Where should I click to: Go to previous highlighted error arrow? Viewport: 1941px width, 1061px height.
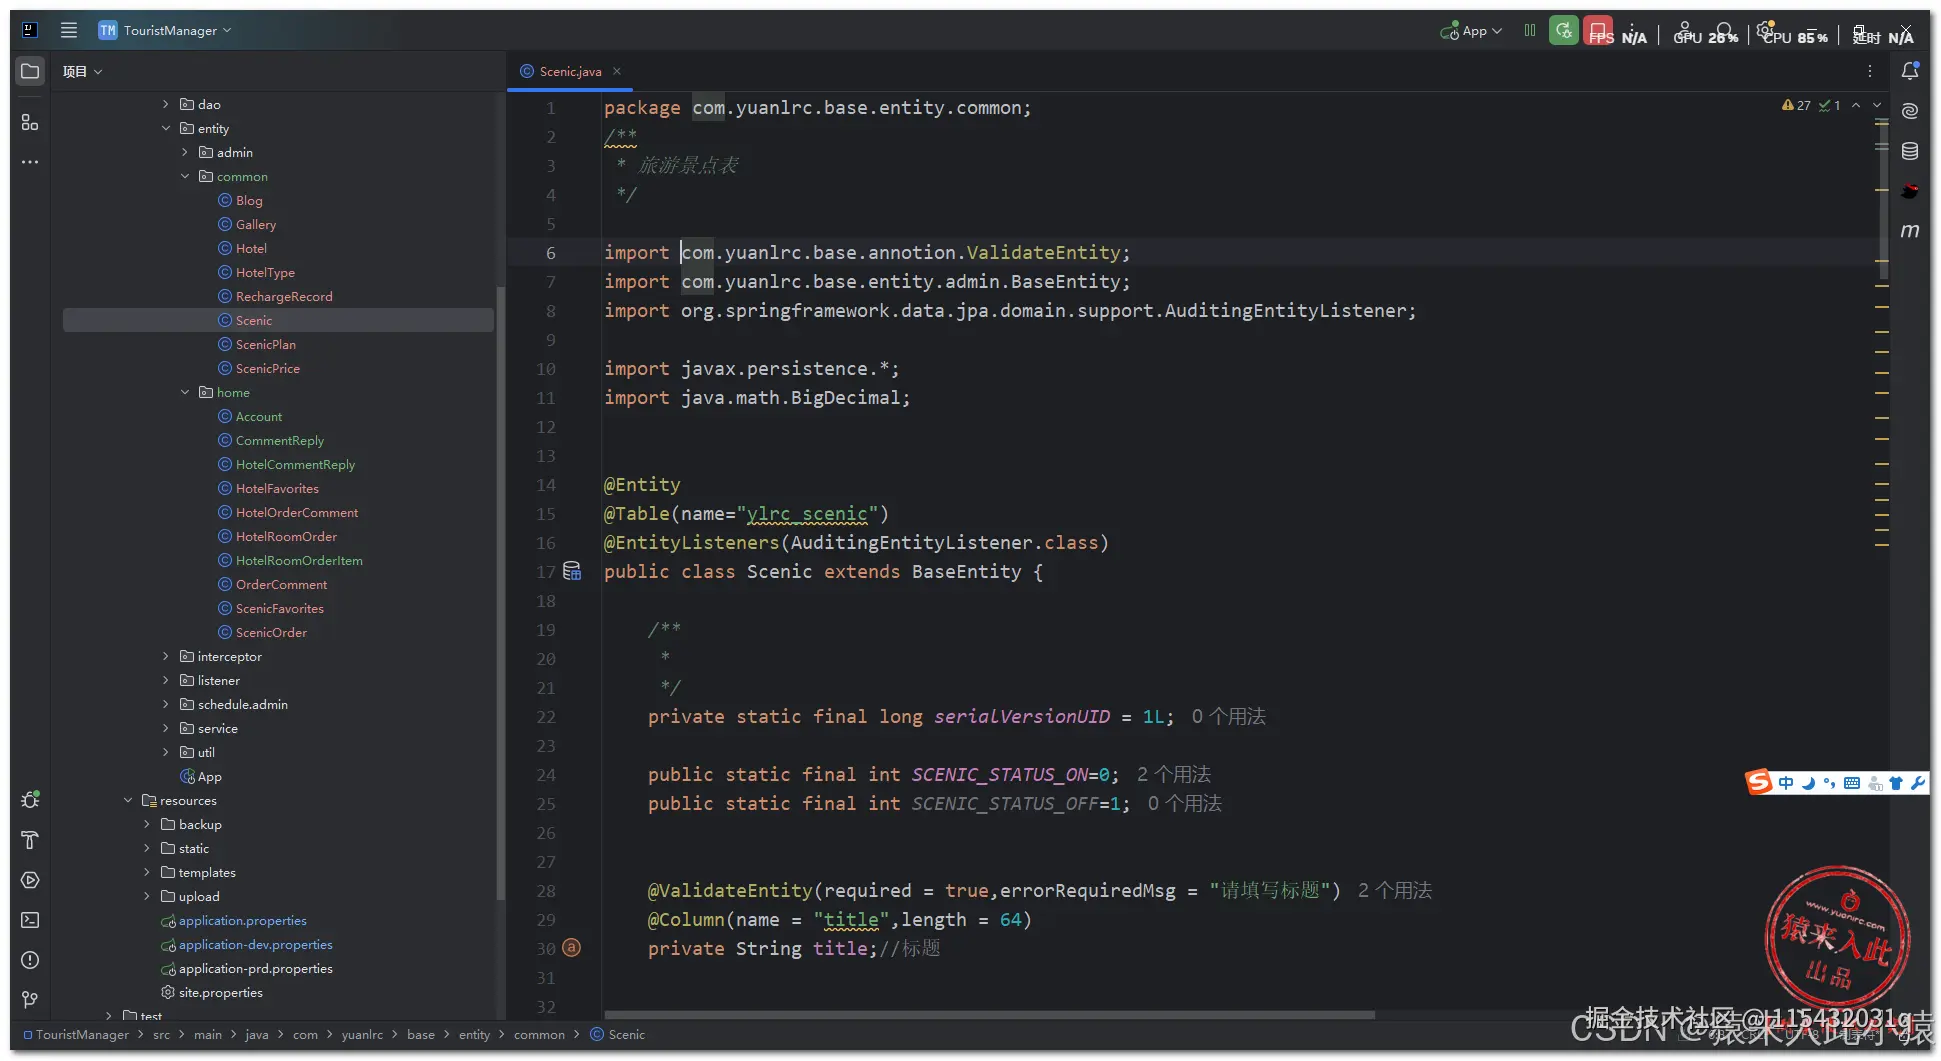pos(1856,105)
